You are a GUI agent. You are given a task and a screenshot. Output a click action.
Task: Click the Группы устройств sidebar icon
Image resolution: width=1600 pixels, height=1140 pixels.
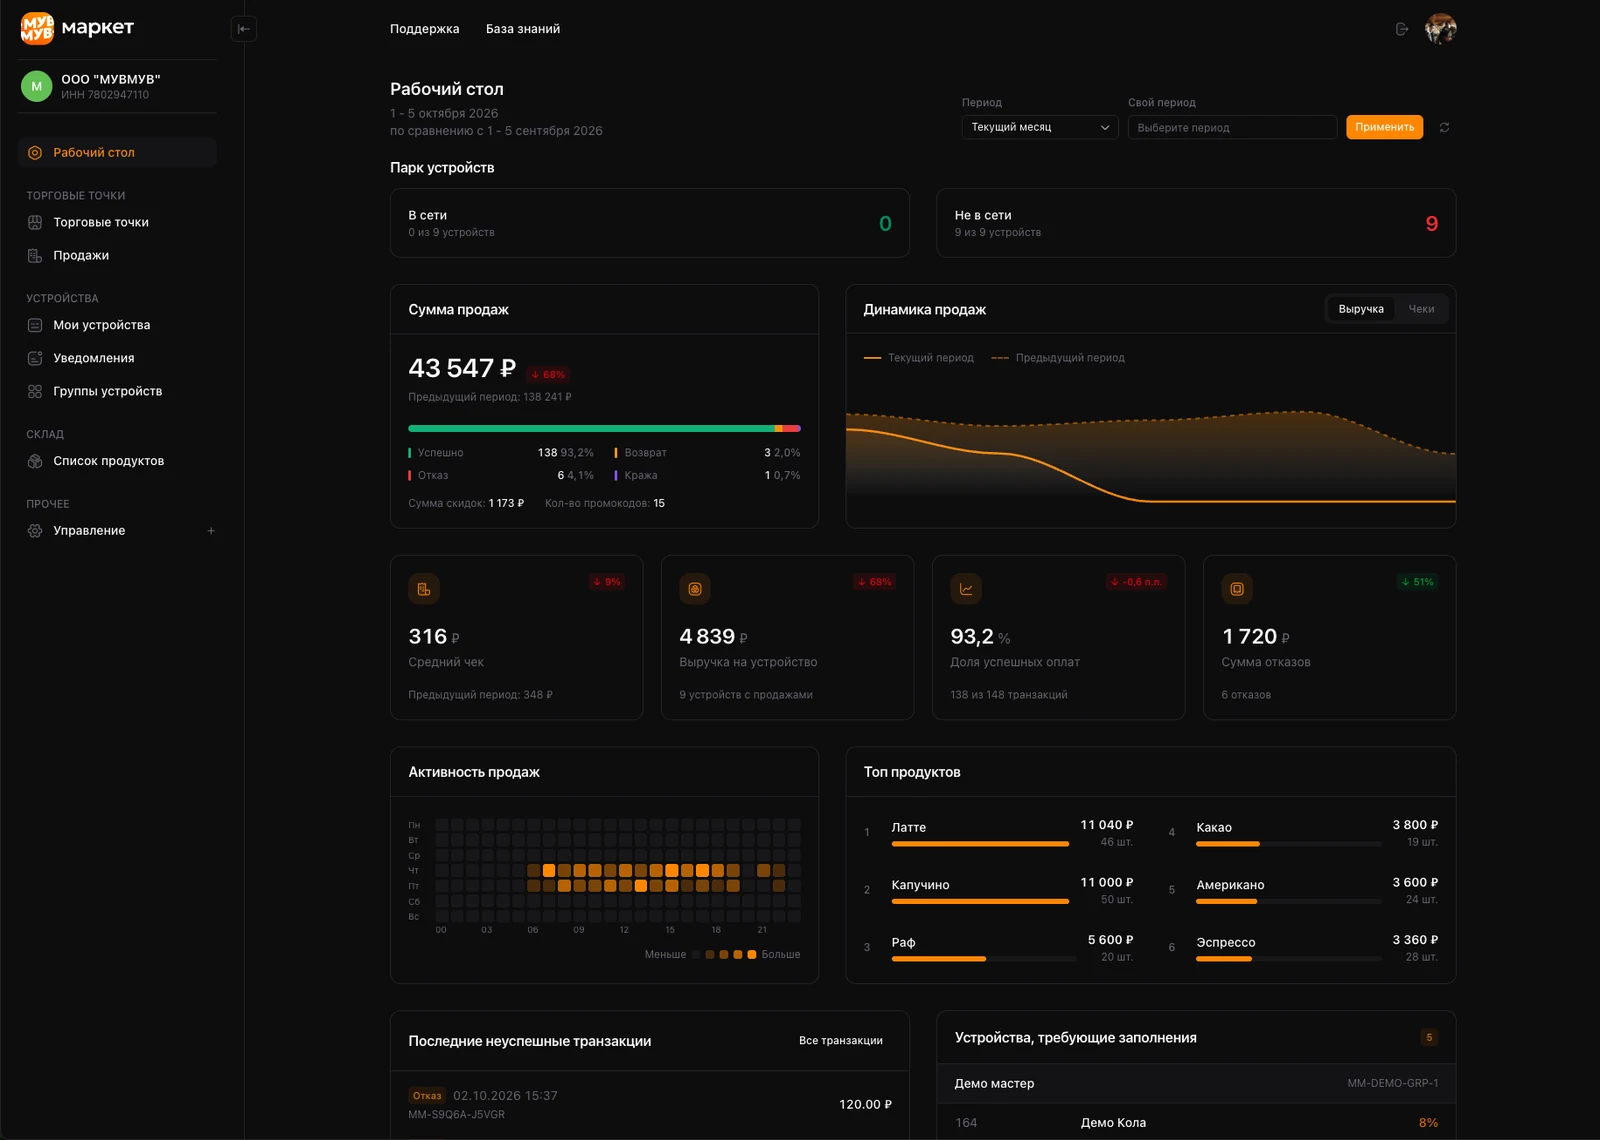point(35,391)
